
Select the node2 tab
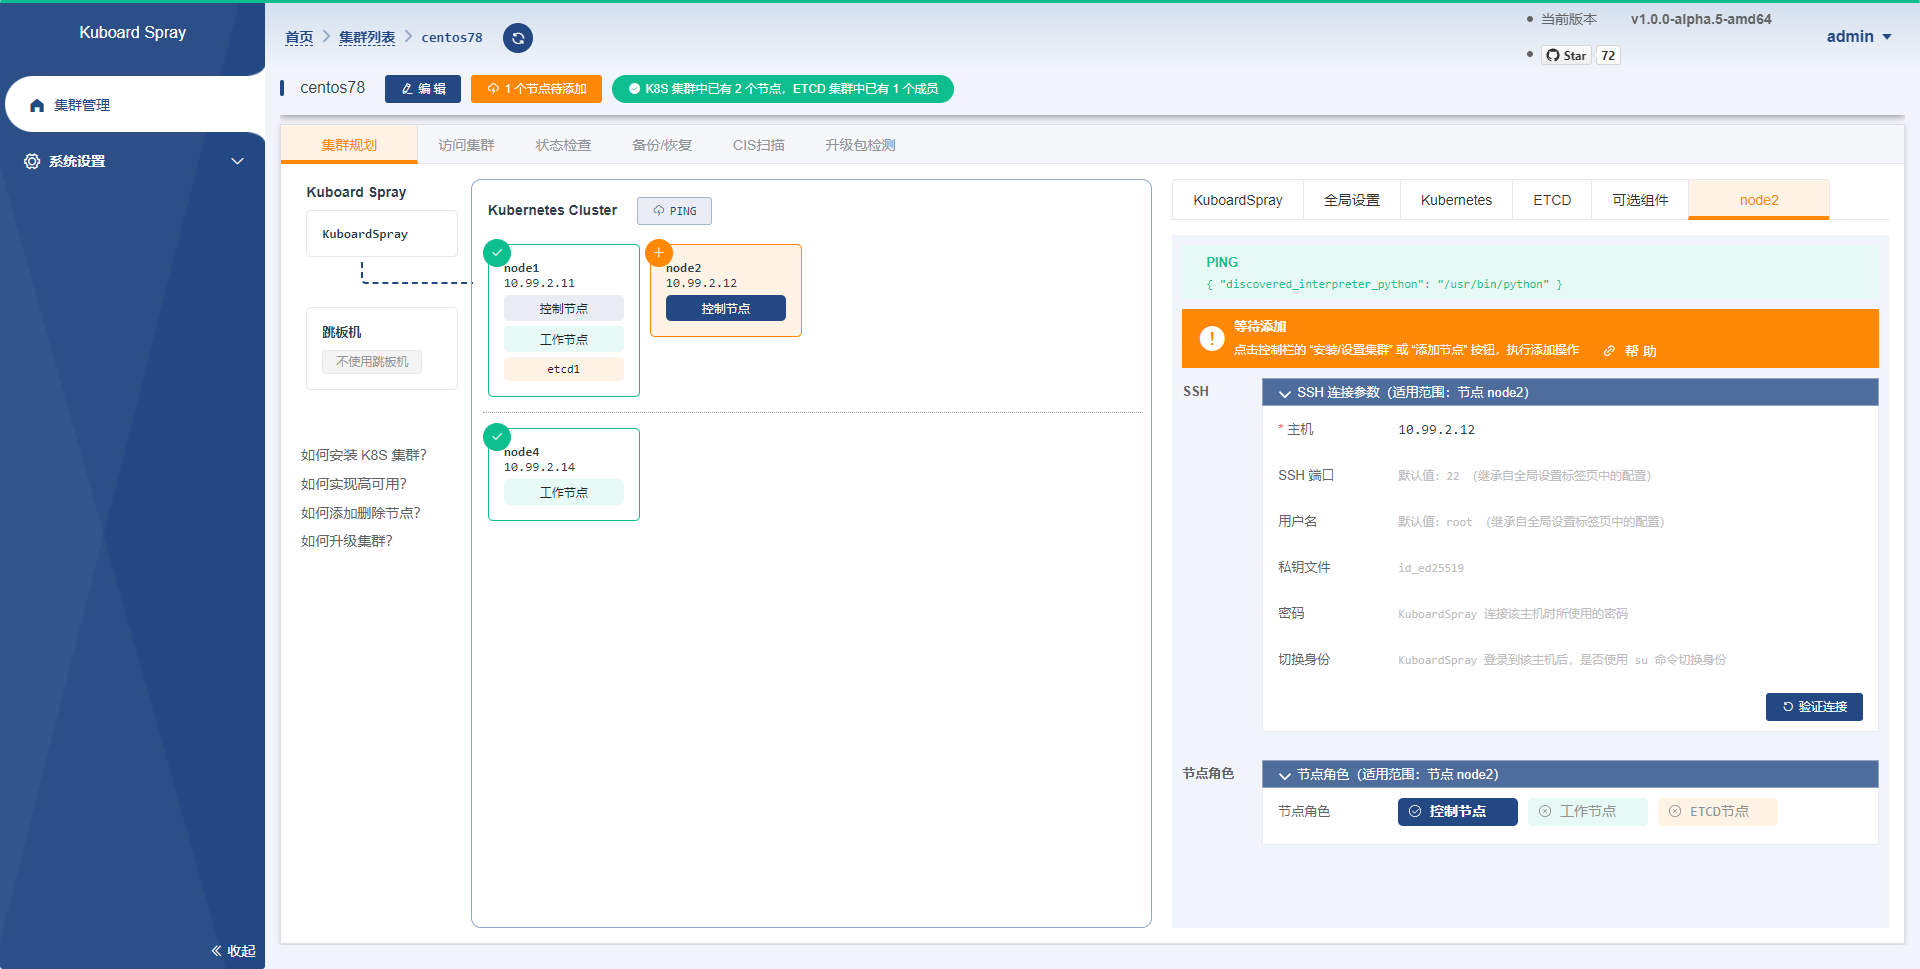click(x=1759, y=200)
